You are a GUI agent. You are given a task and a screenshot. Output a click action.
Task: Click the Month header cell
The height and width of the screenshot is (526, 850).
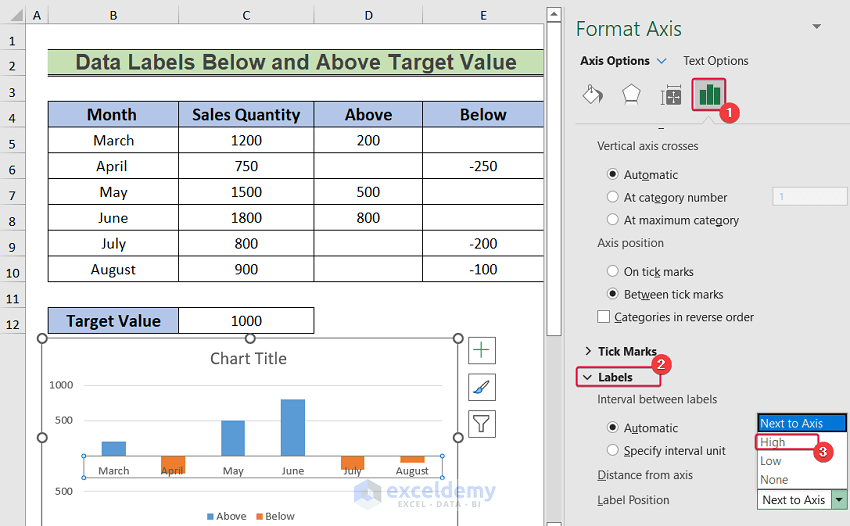tap(113, 114)
